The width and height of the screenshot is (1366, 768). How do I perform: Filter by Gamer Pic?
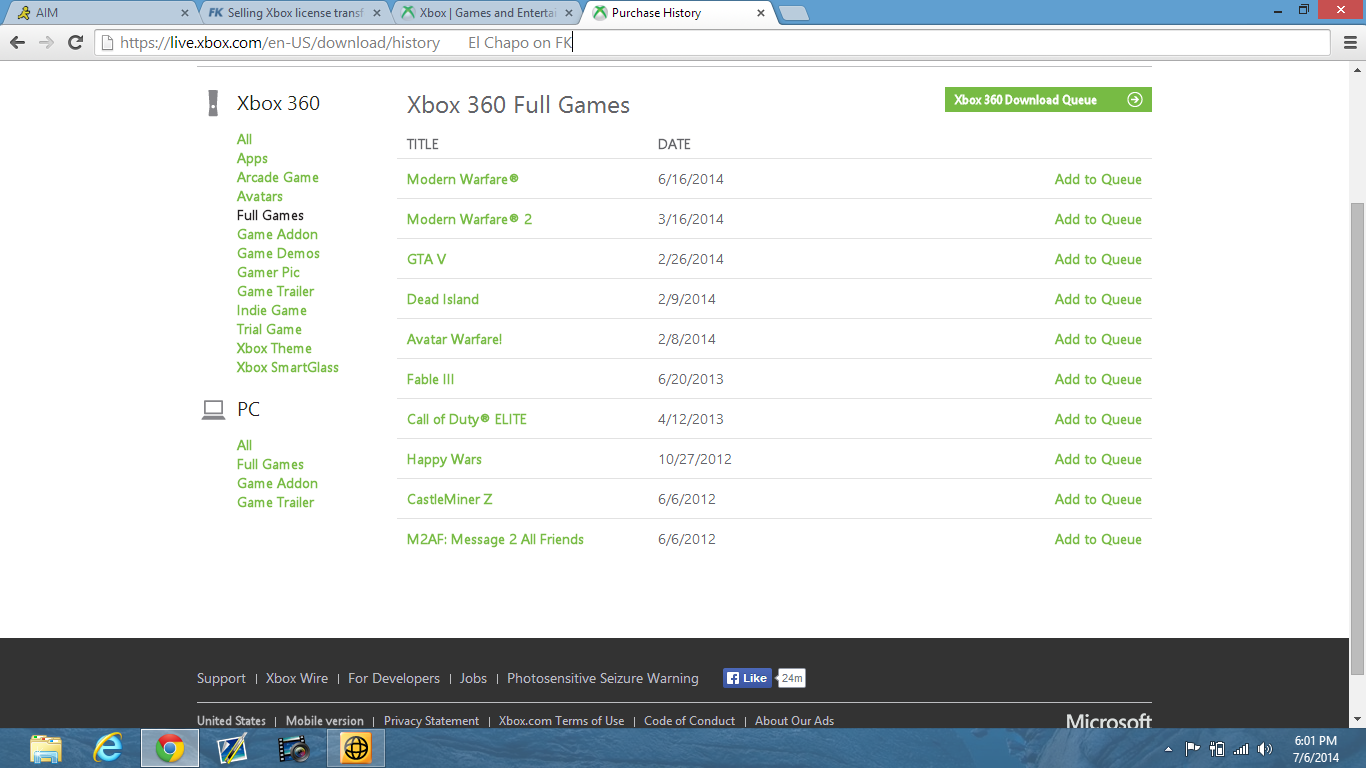coord(268,272)
